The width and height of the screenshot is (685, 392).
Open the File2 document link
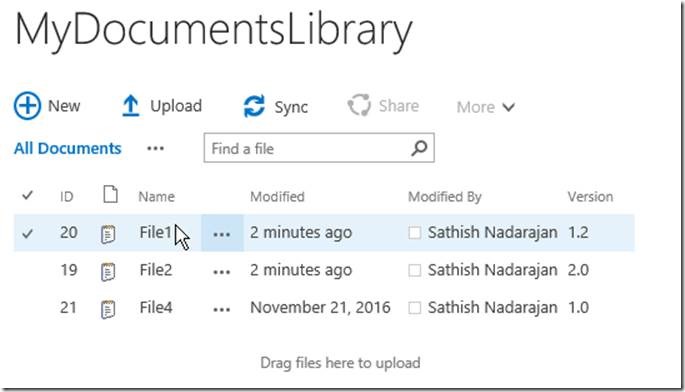(156, 270)
